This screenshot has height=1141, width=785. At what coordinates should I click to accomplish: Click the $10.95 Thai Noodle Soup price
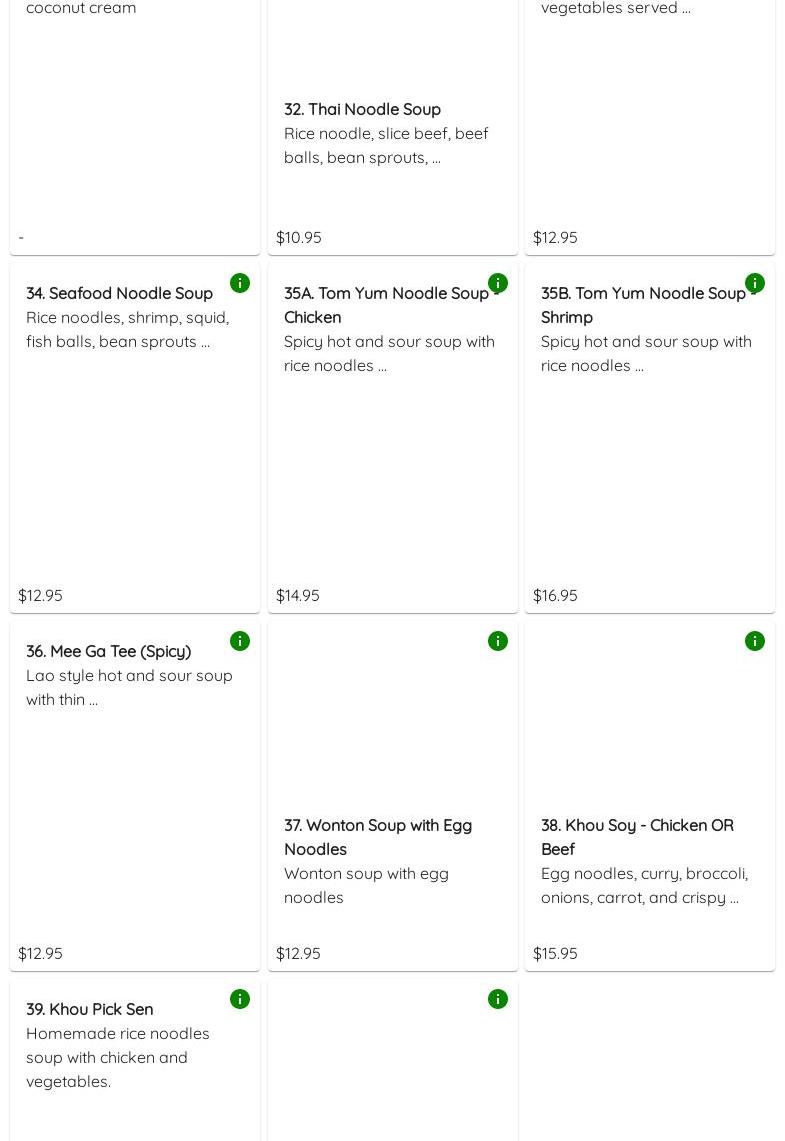pos(299,237)
